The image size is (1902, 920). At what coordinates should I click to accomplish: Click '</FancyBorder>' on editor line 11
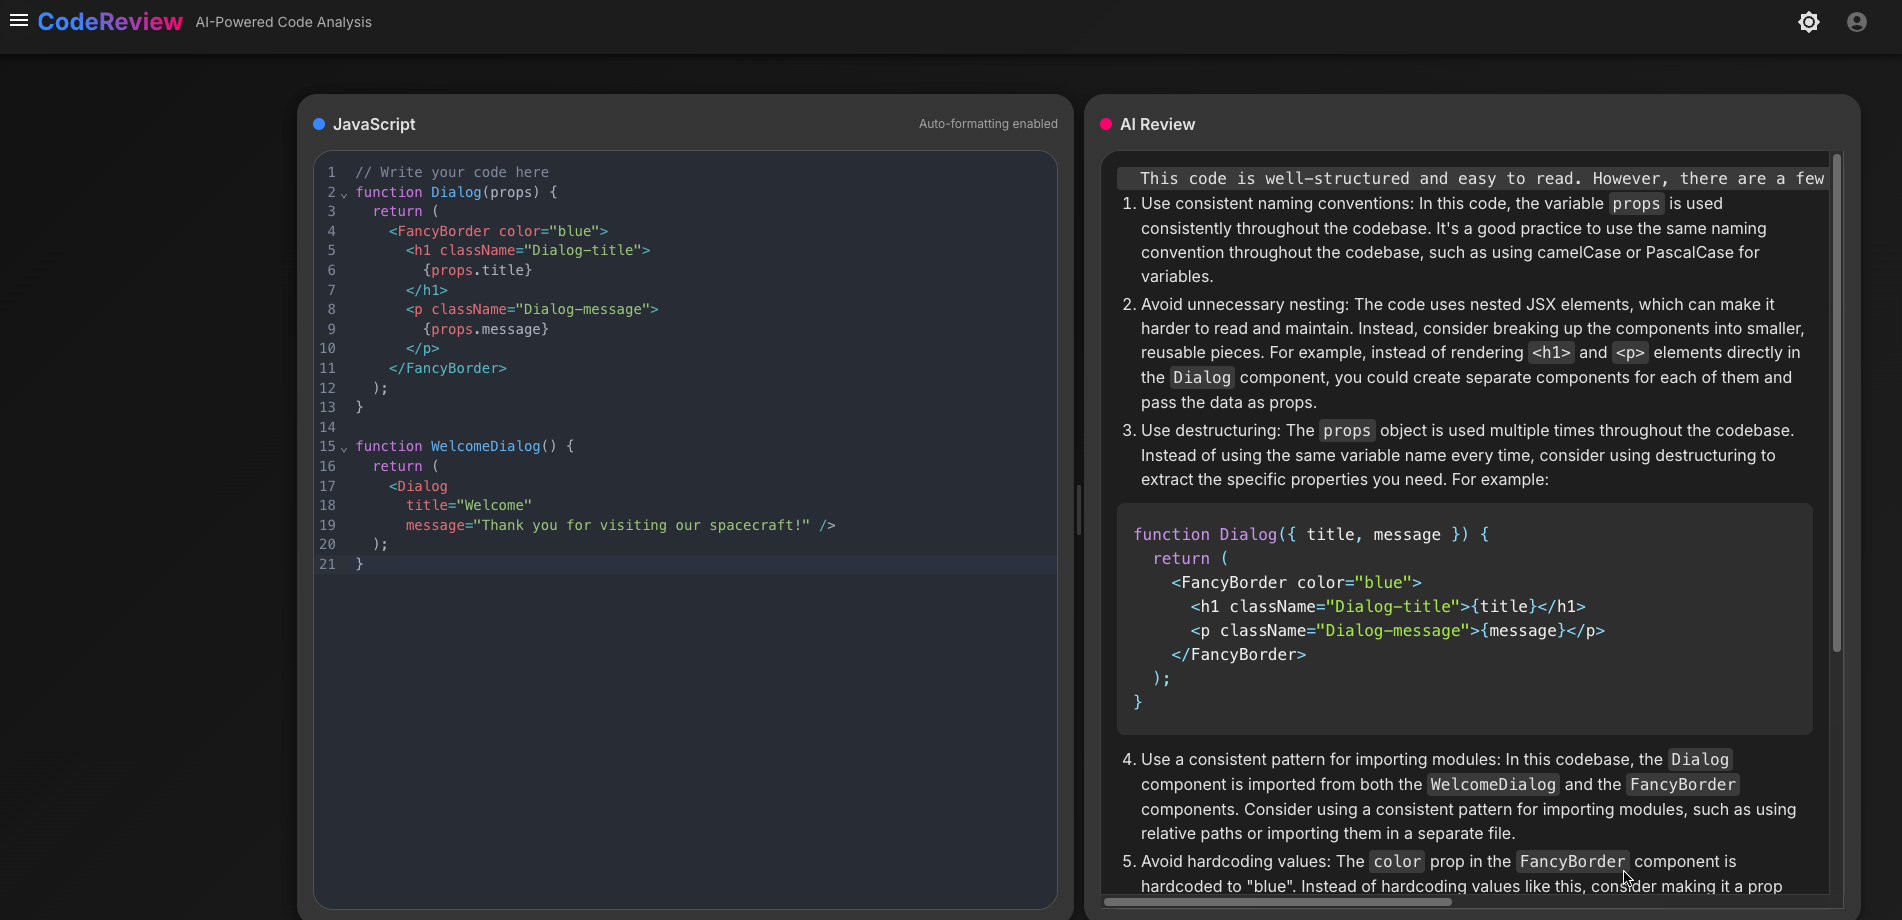click(x=448, y=368)
